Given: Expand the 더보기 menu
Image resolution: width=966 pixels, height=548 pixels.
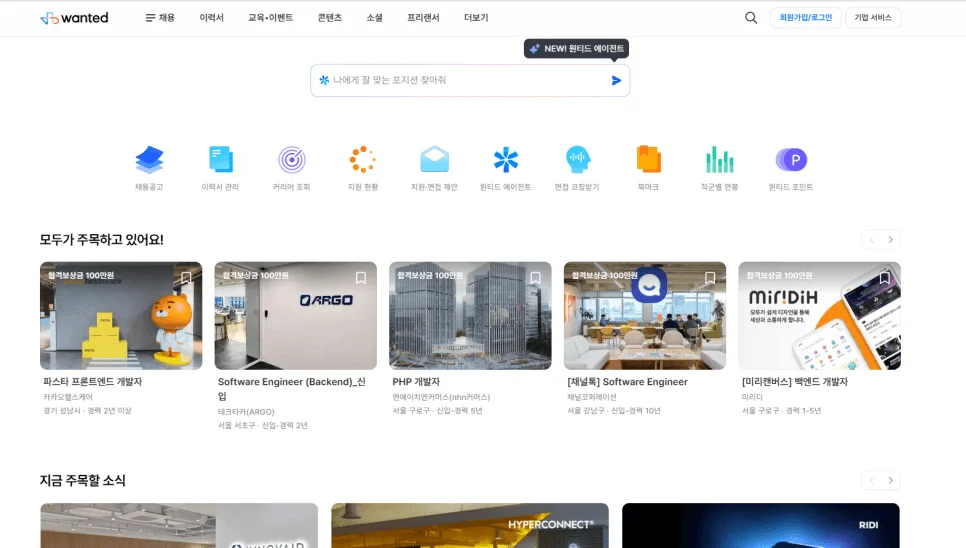Looking at the screenshot, I should point(476,18).
